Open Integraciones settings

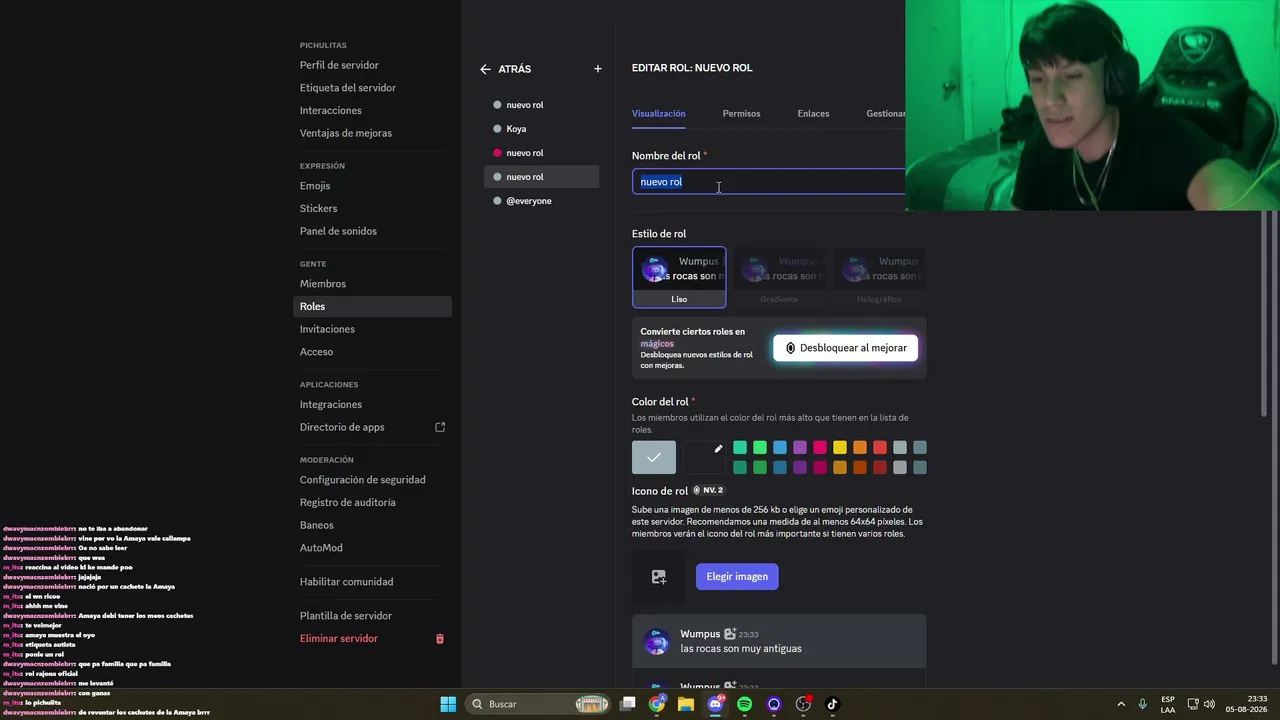372,404
